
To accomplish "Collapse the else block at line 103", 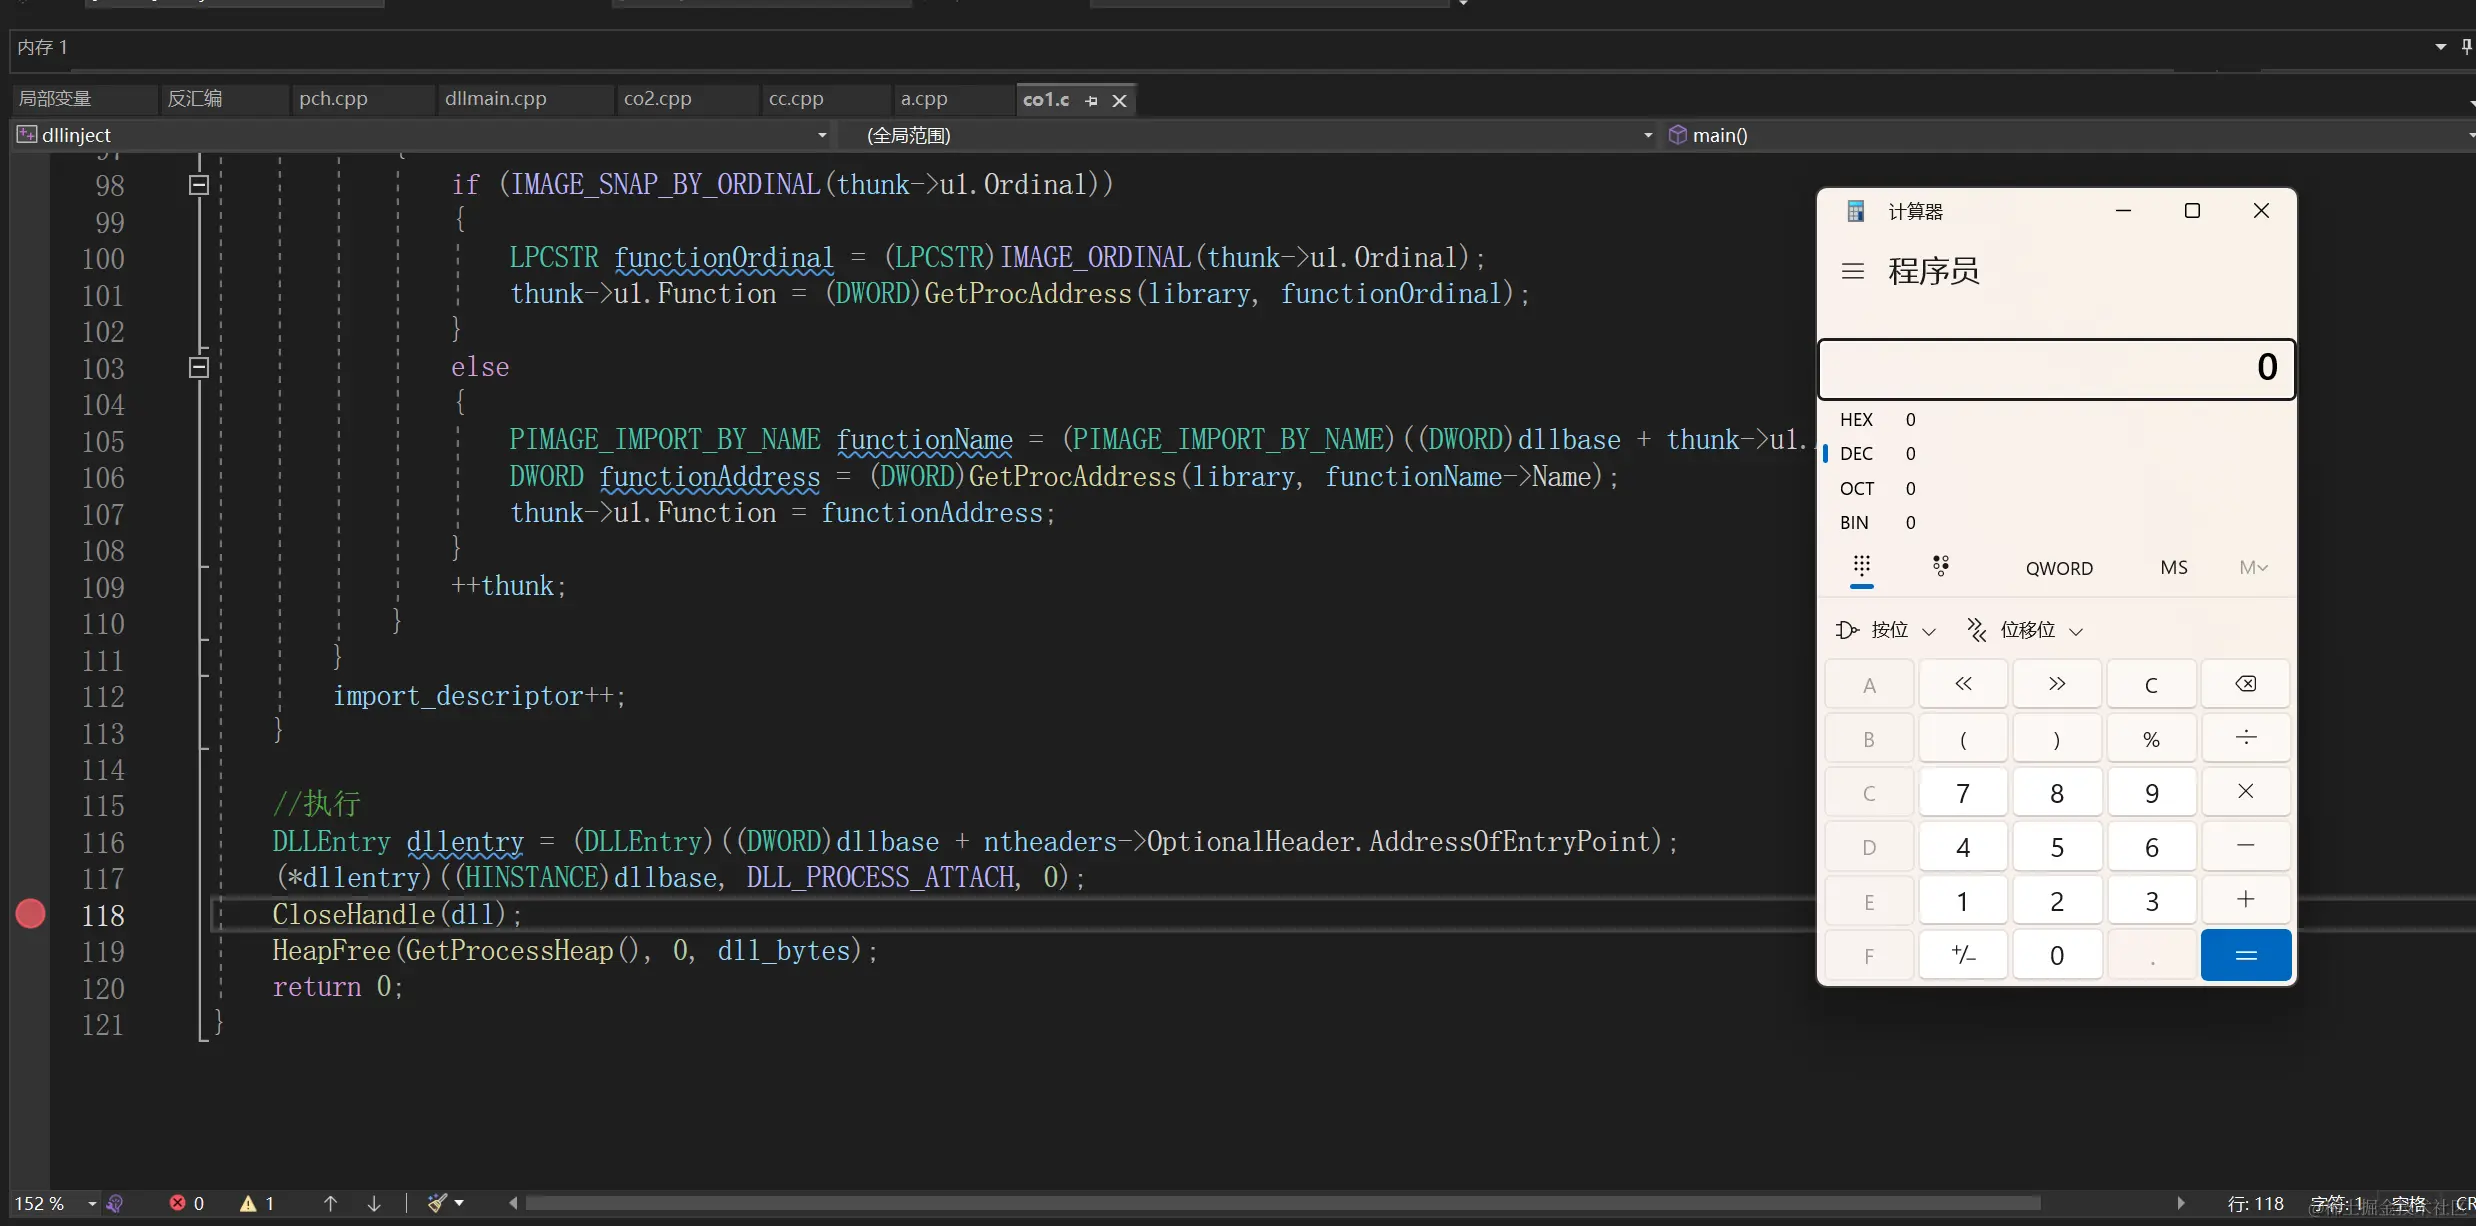I will (x=199, y=368).
